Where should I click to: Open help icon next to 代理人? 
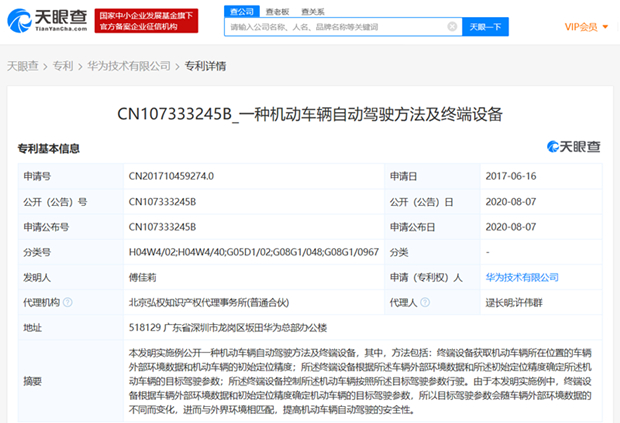click(x=425, y=302)
